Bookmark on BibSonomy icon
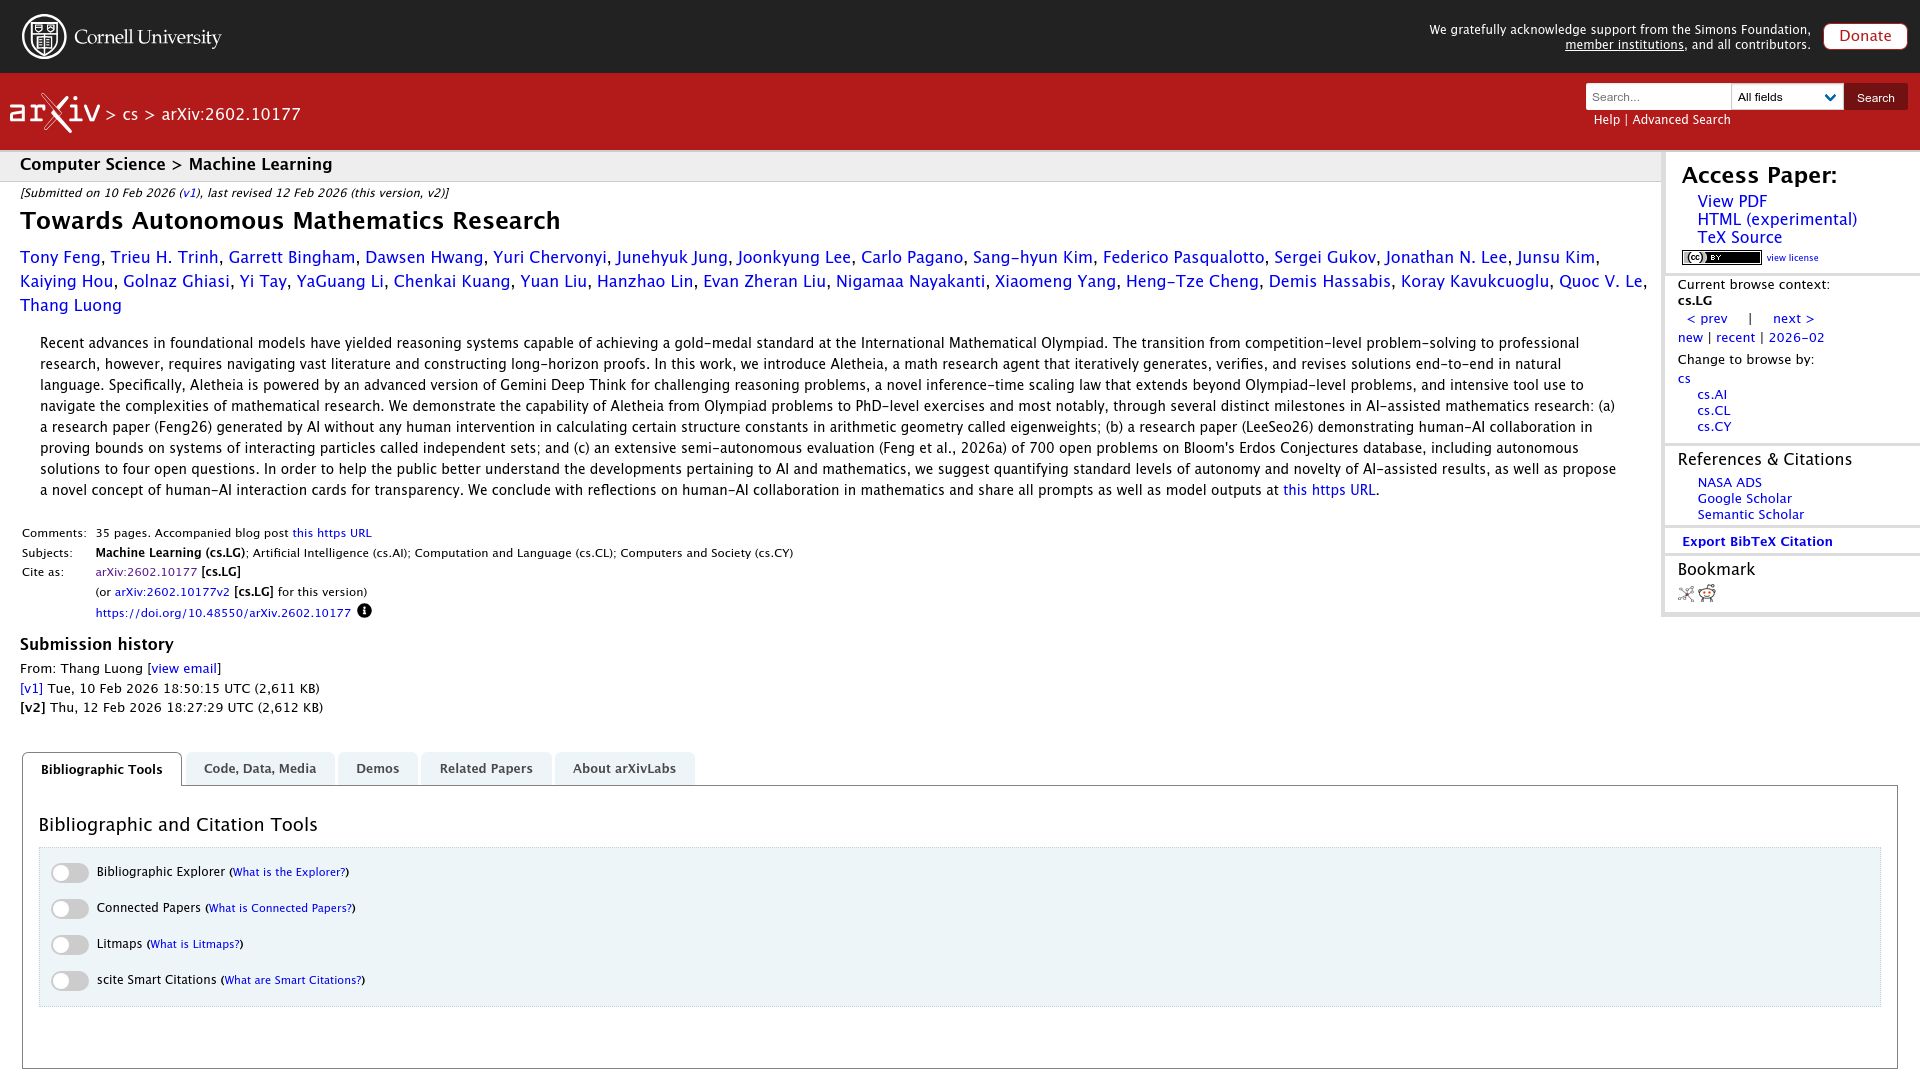Viewport: 1920px width, 1080px height. pos(1686,594)
